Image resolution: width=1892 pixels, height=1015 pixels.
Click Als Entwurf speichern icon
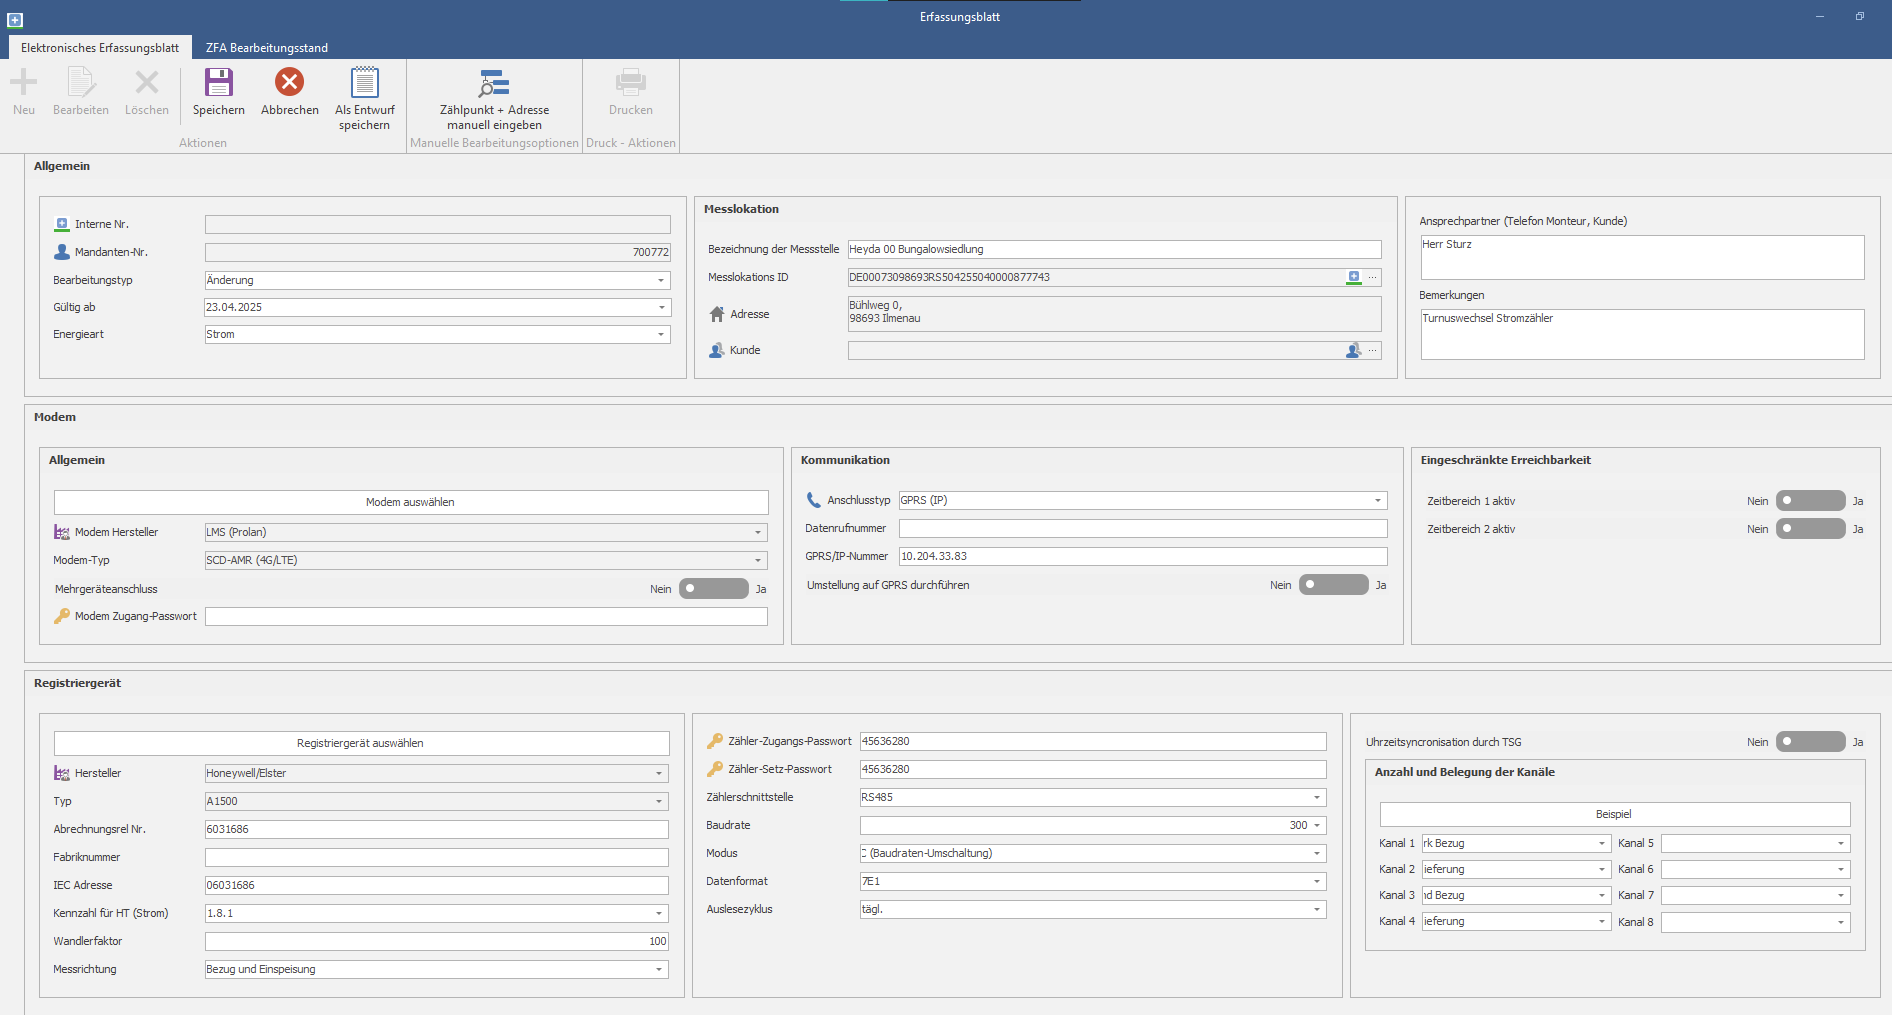tap(364, 83)
